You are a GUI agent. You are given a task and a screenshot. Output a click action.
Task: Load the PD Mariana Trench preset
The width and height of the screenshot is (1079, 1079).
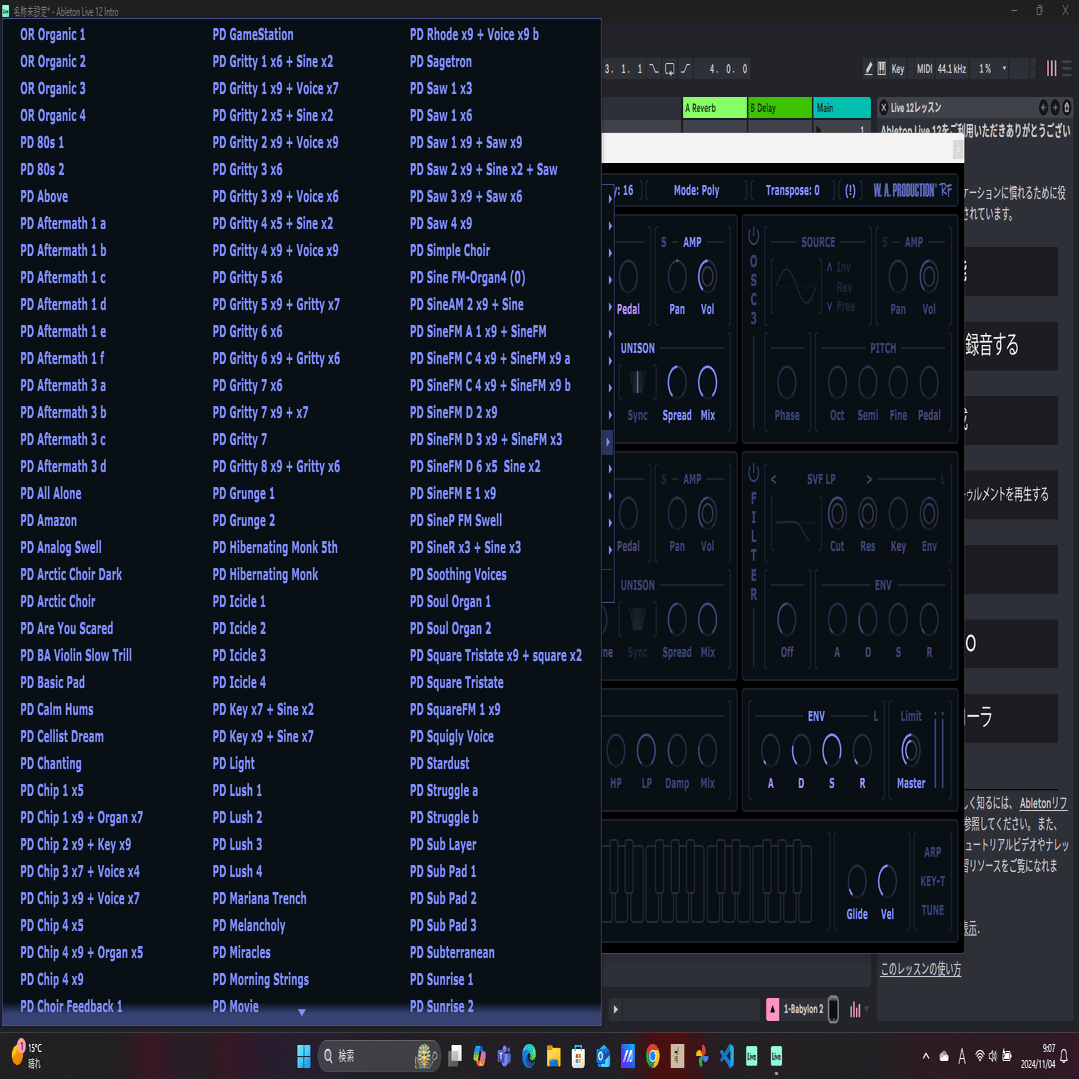click(259, 898)
